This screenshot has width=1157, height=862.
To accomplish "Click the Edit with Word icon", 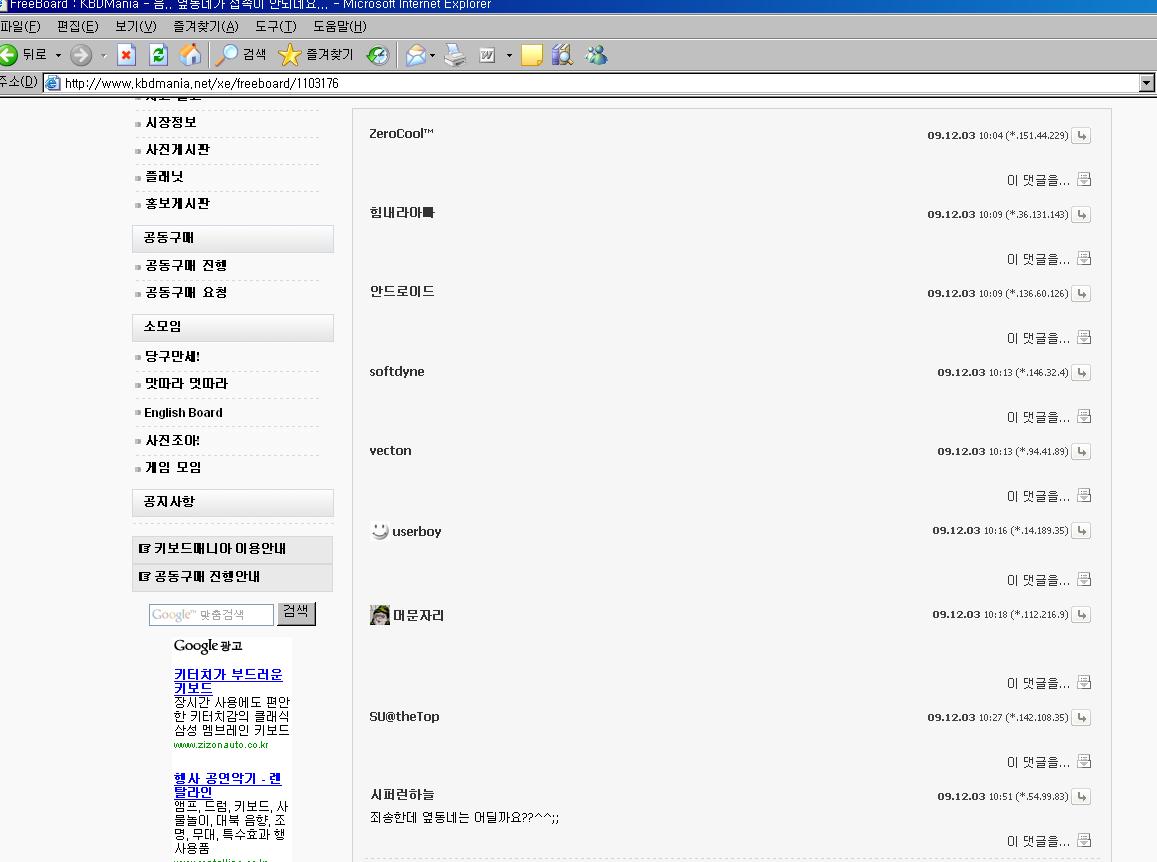I will click(487, 55).
